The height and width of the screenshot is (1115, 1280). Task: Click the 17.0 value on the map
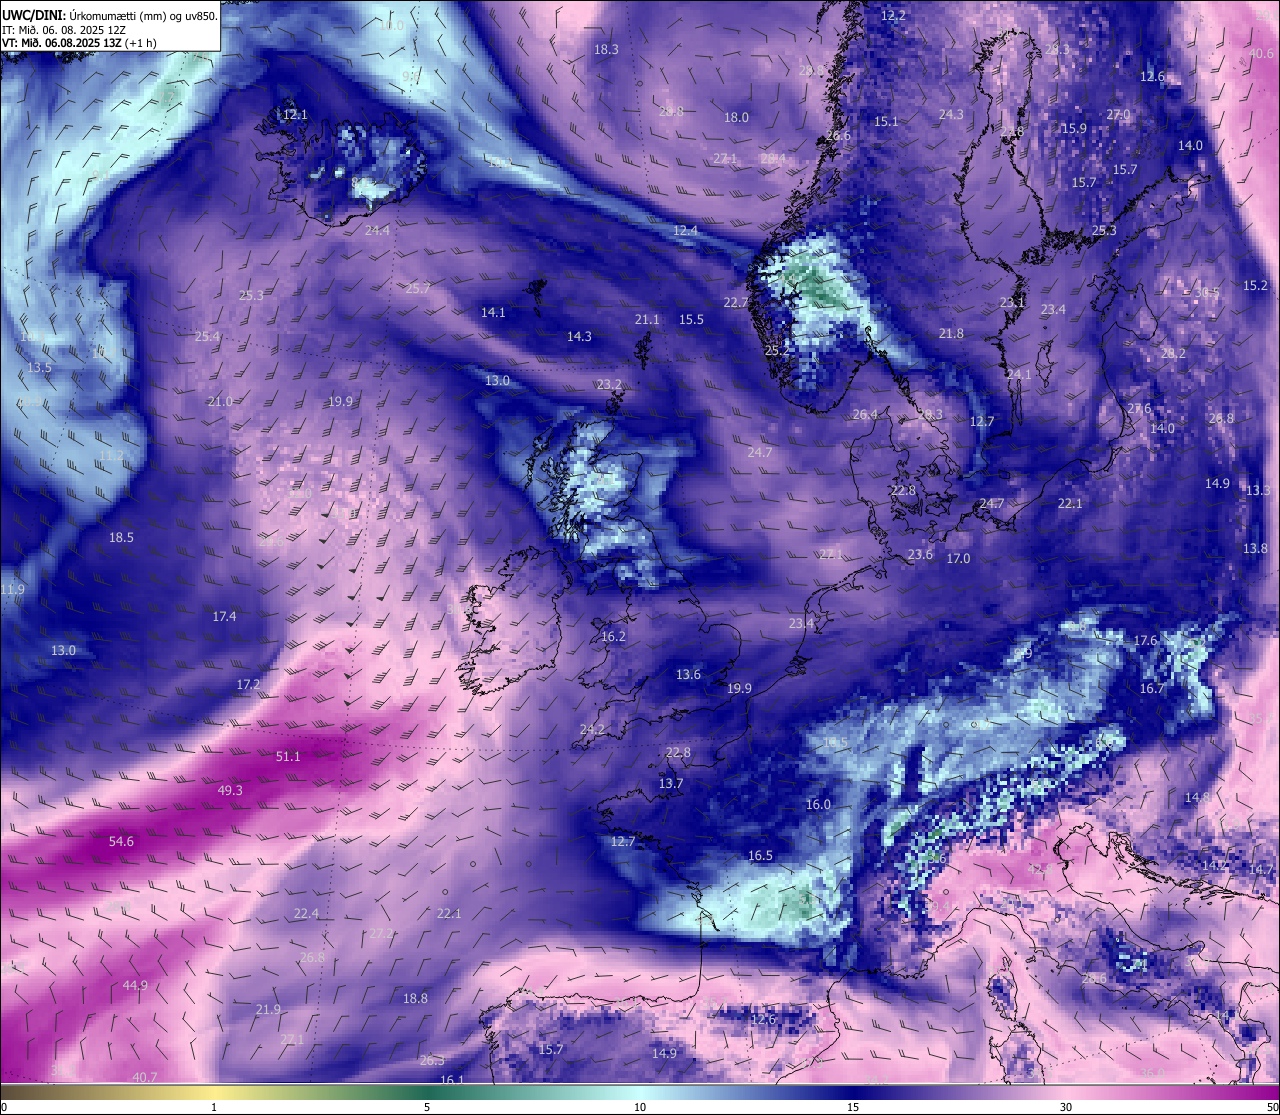[958, 558]
